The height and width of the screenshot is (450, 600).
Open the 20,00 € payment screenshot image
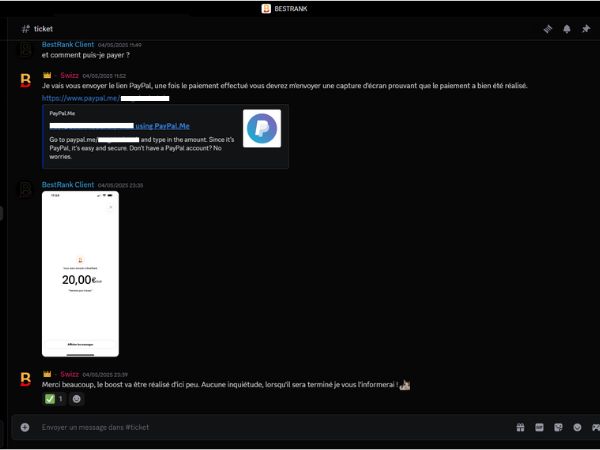click(x=80, y=273)
